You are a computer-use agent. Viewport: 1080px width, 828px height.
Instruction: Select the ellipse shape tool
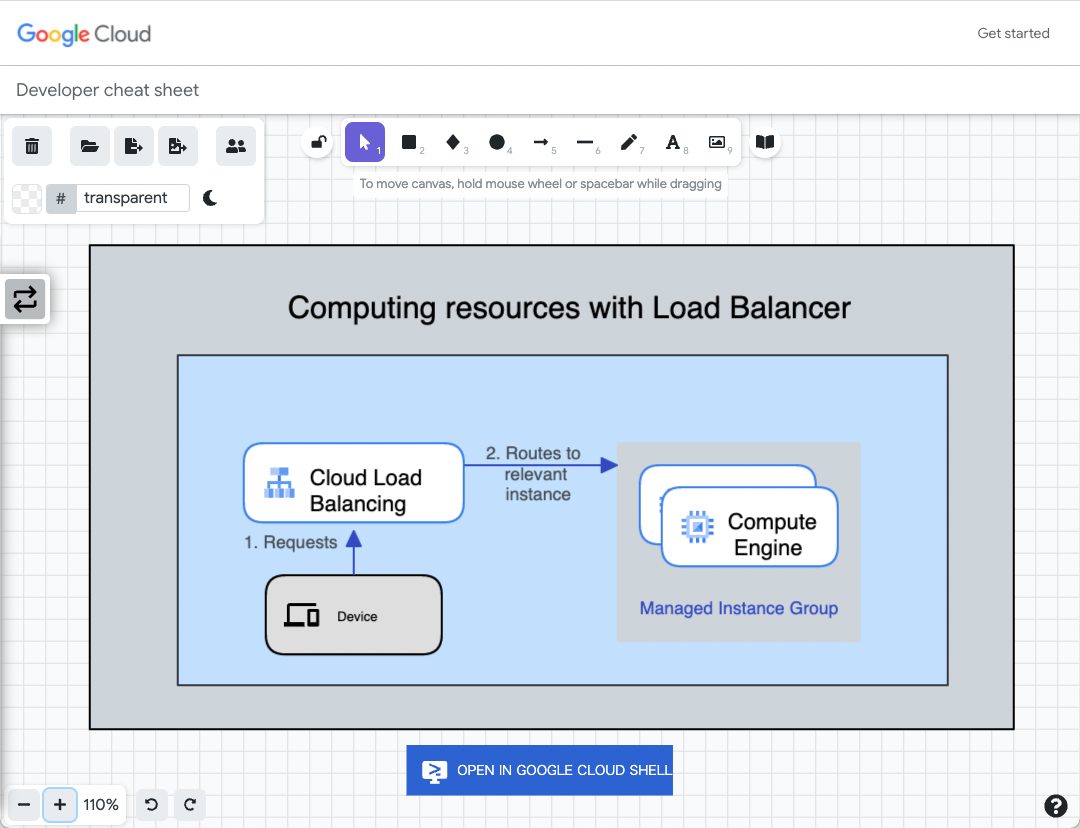[x=497, y=143]
